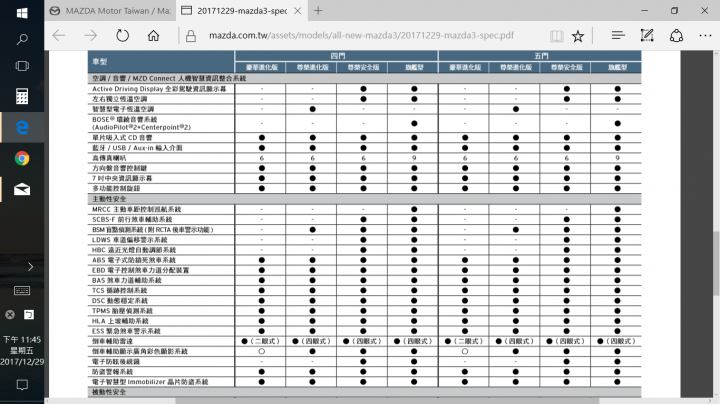This screenshot has height=404, width=720.
Task: Click the Microsoft Edge taskbar icon
Action: point(22,127)
